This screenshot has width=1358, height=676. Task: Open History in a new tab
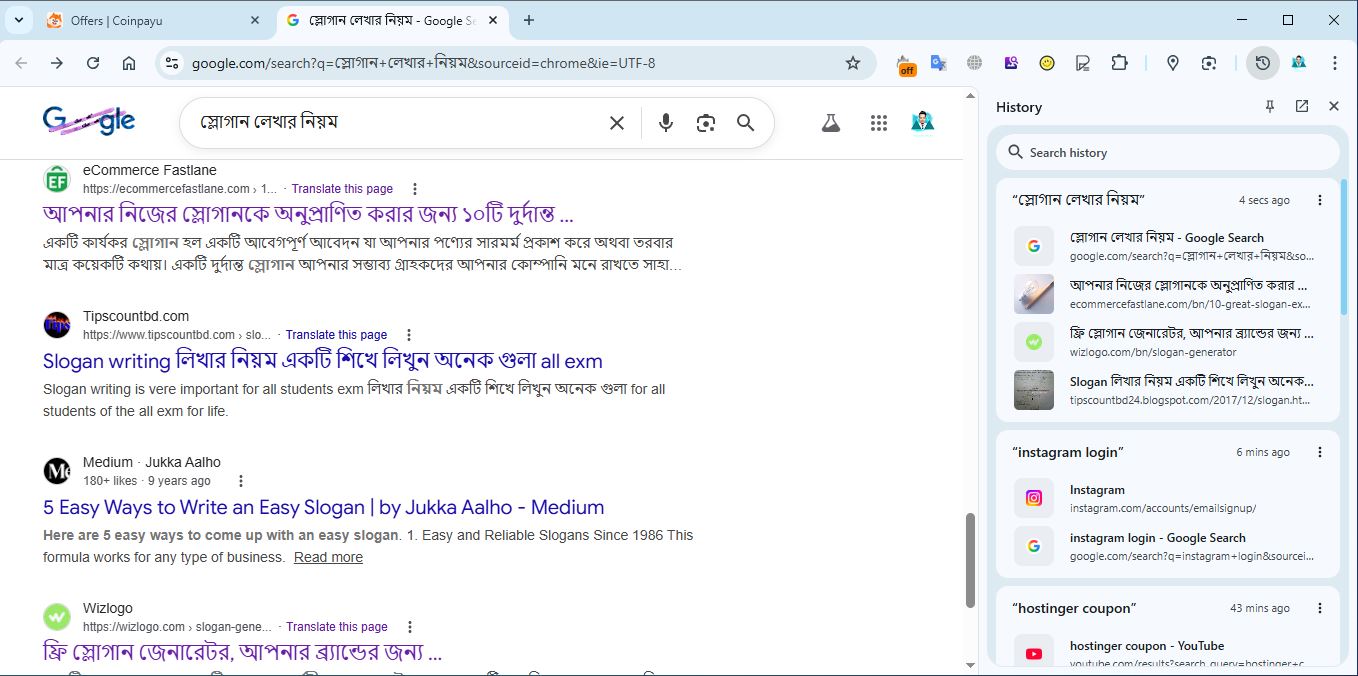tap(1302, 106)
